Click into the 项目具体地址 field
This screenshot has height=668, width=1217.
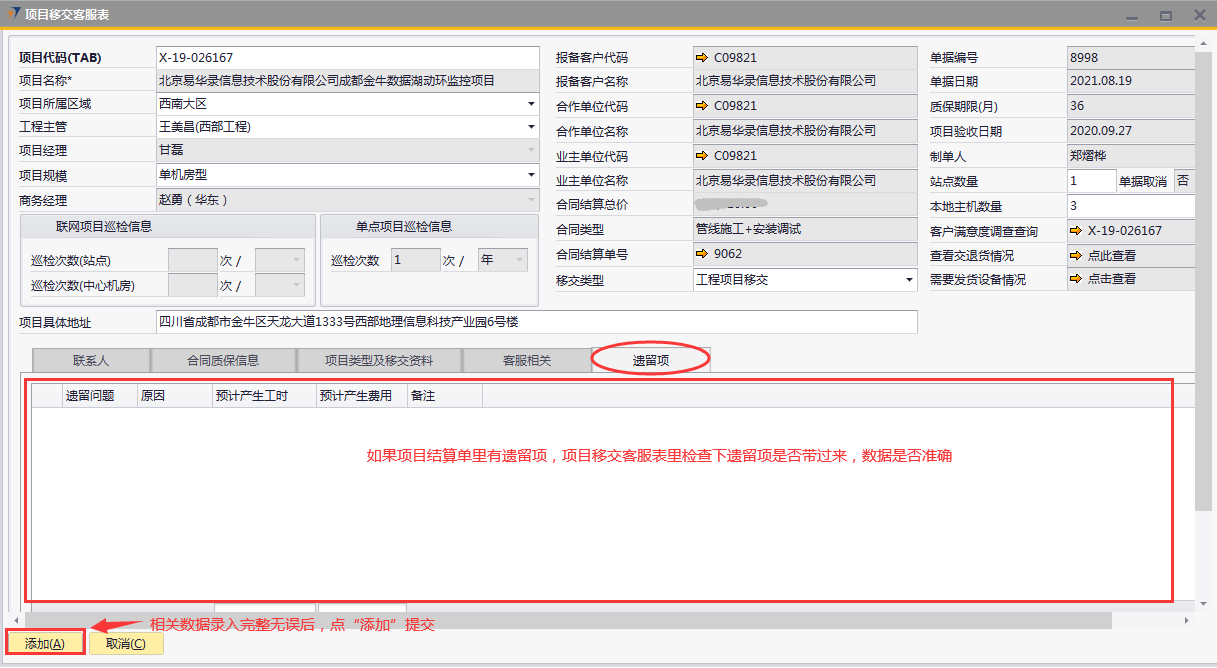536,322
